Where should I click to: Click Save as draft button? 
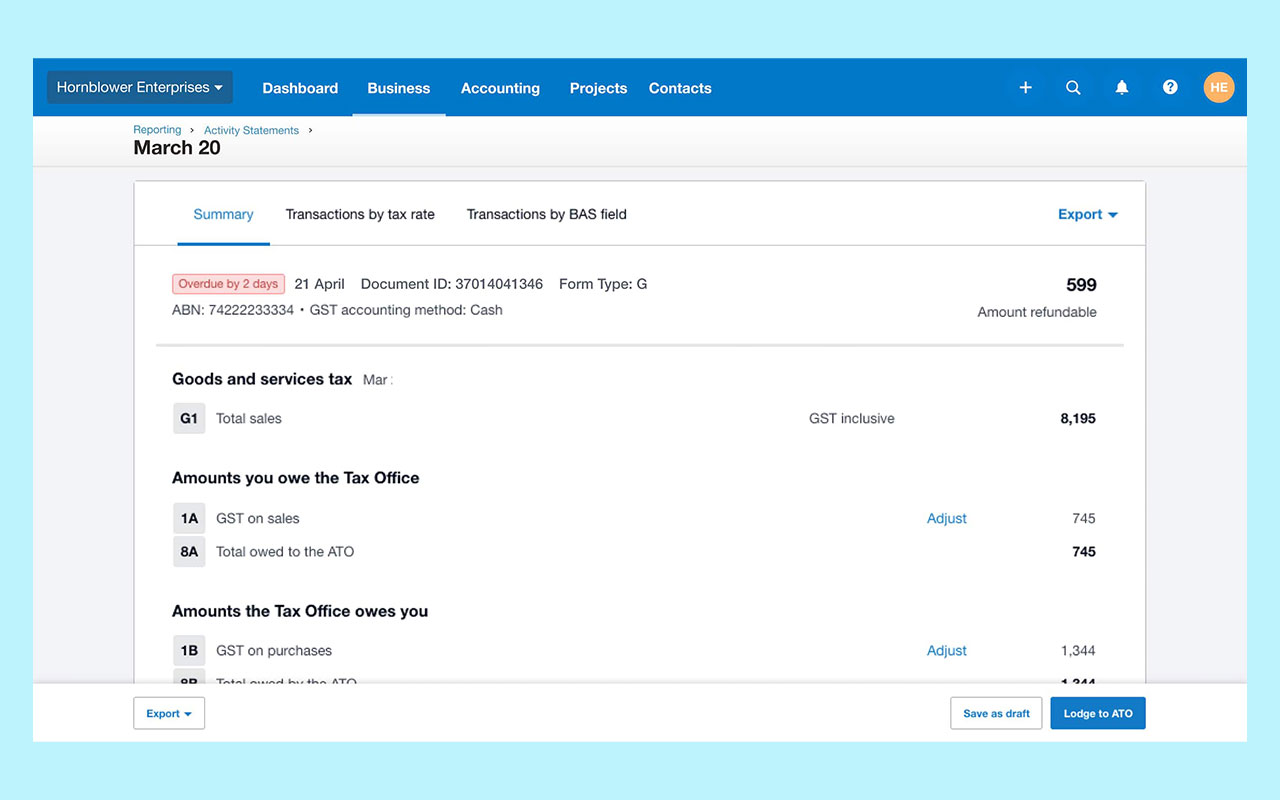coord(996,713)
